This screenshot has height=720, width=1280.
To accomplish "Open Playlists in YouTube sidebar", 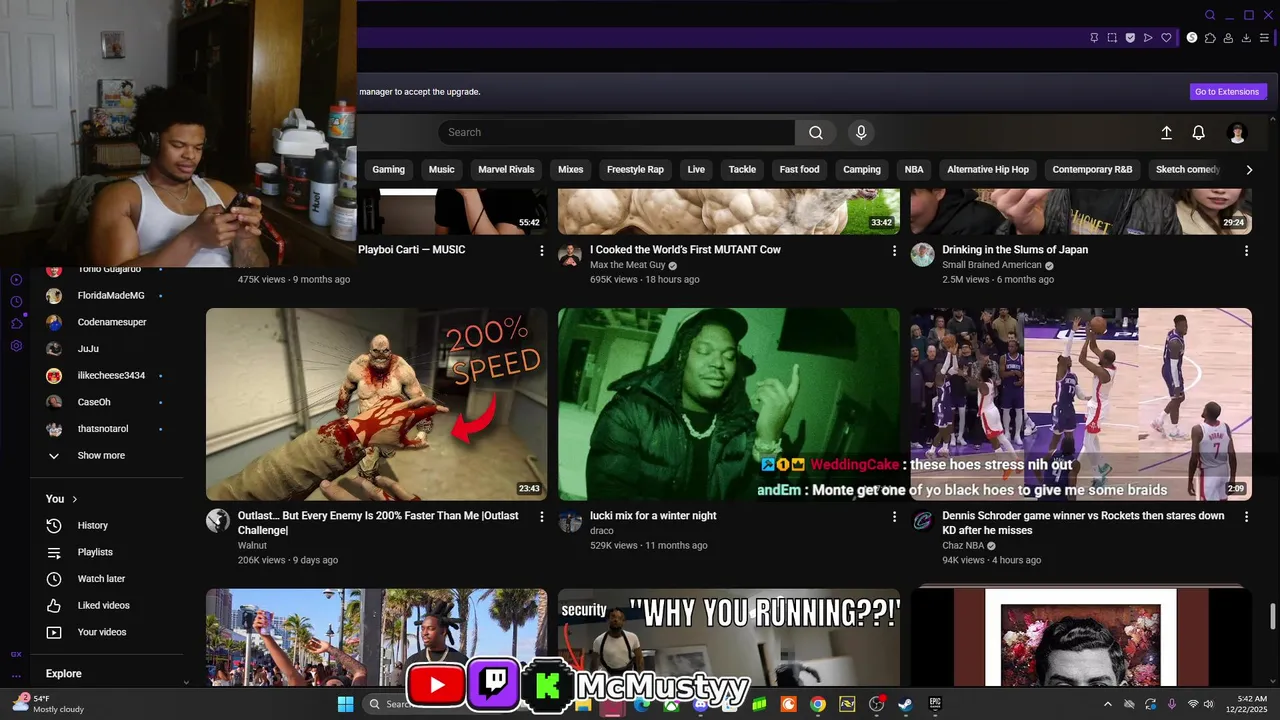I will click(x=95, y=552).
